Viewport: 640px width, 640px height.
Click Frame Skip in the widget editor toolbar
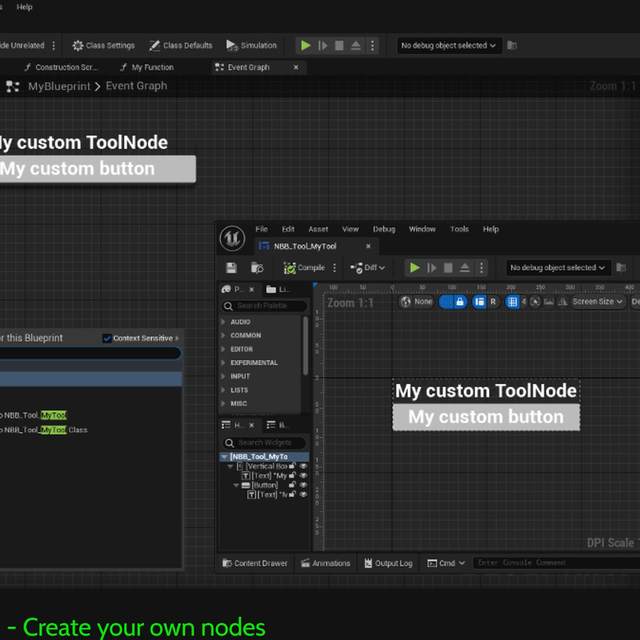[x=431, y=268]
